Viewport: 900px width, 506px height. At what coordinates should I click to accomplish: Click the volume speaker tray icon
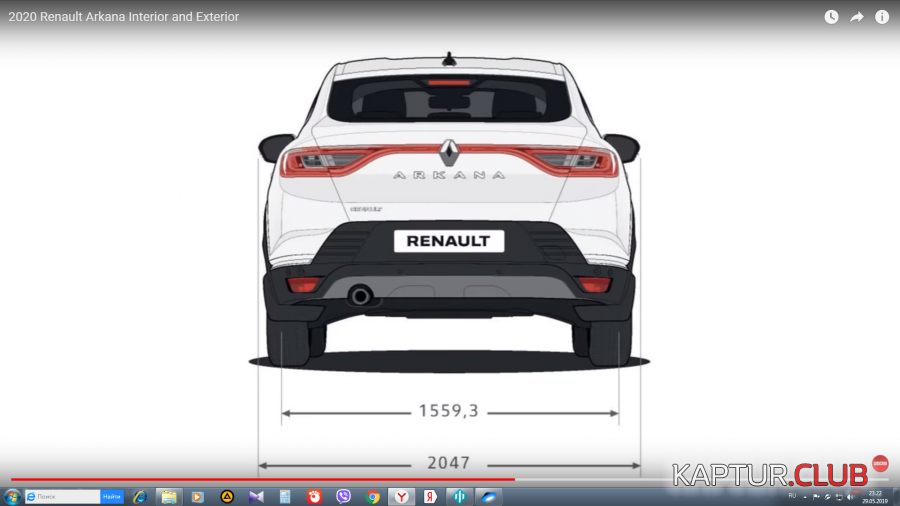(x=850, y=497)
